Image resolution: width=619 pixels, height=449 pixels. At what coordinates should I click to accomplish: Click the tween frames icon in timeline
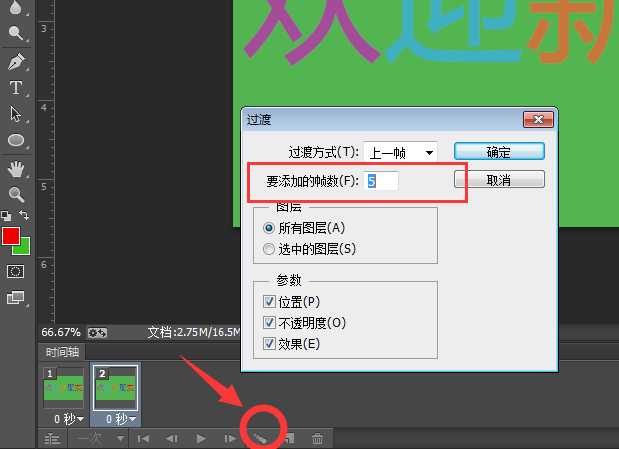(x=259, y=438)
